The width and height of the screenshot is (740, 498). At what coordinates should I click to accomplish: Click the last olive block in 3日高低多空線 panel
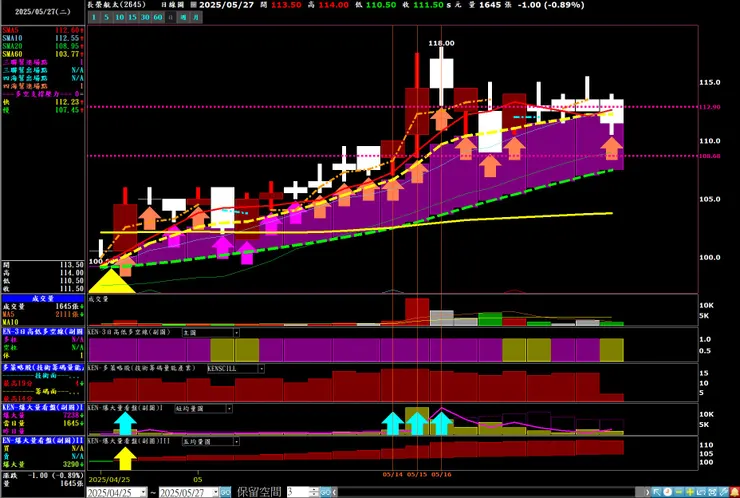612,350
